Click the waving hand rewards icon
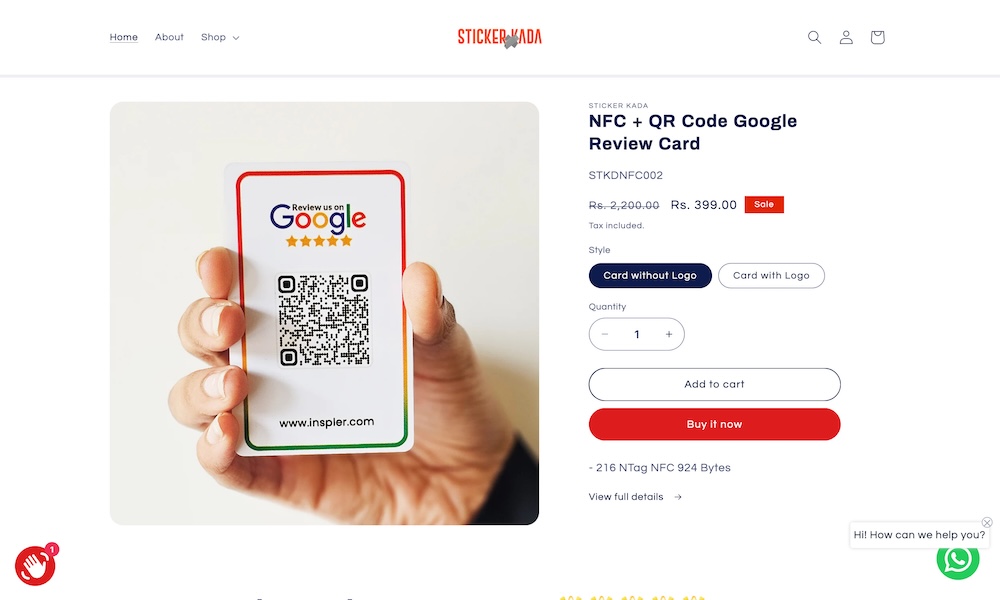The height and width of the screenshot is (600, 1000). 35,565
